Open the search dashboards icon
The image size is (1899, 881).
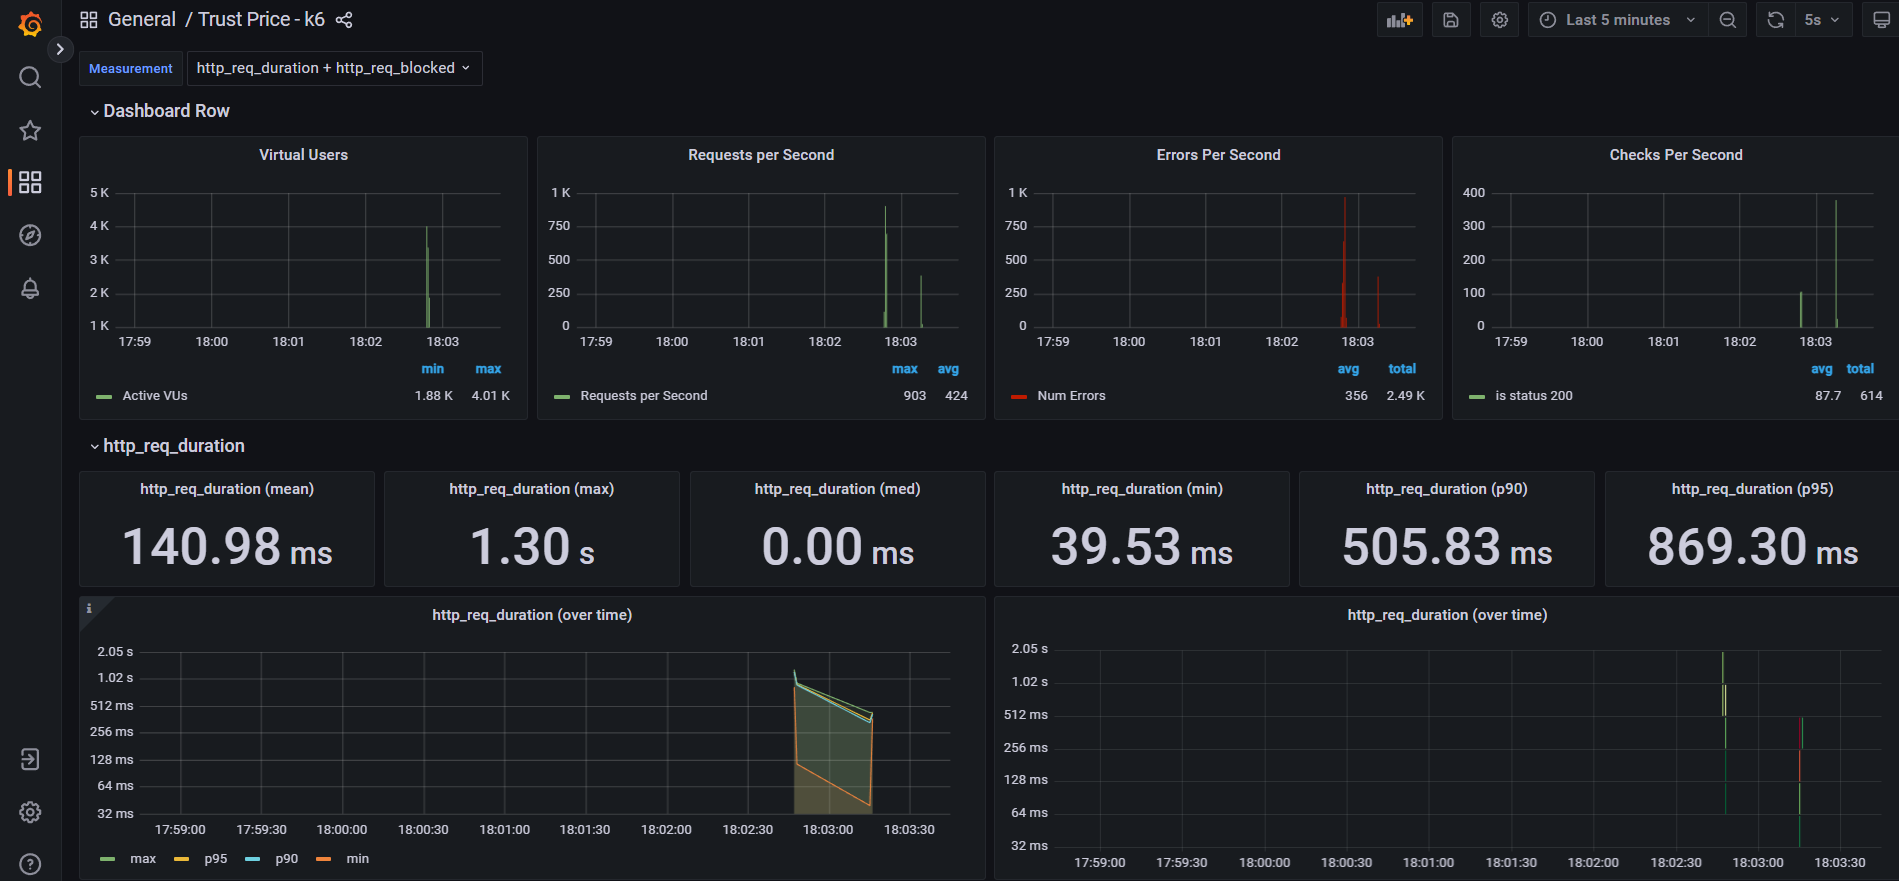(30, 77)
